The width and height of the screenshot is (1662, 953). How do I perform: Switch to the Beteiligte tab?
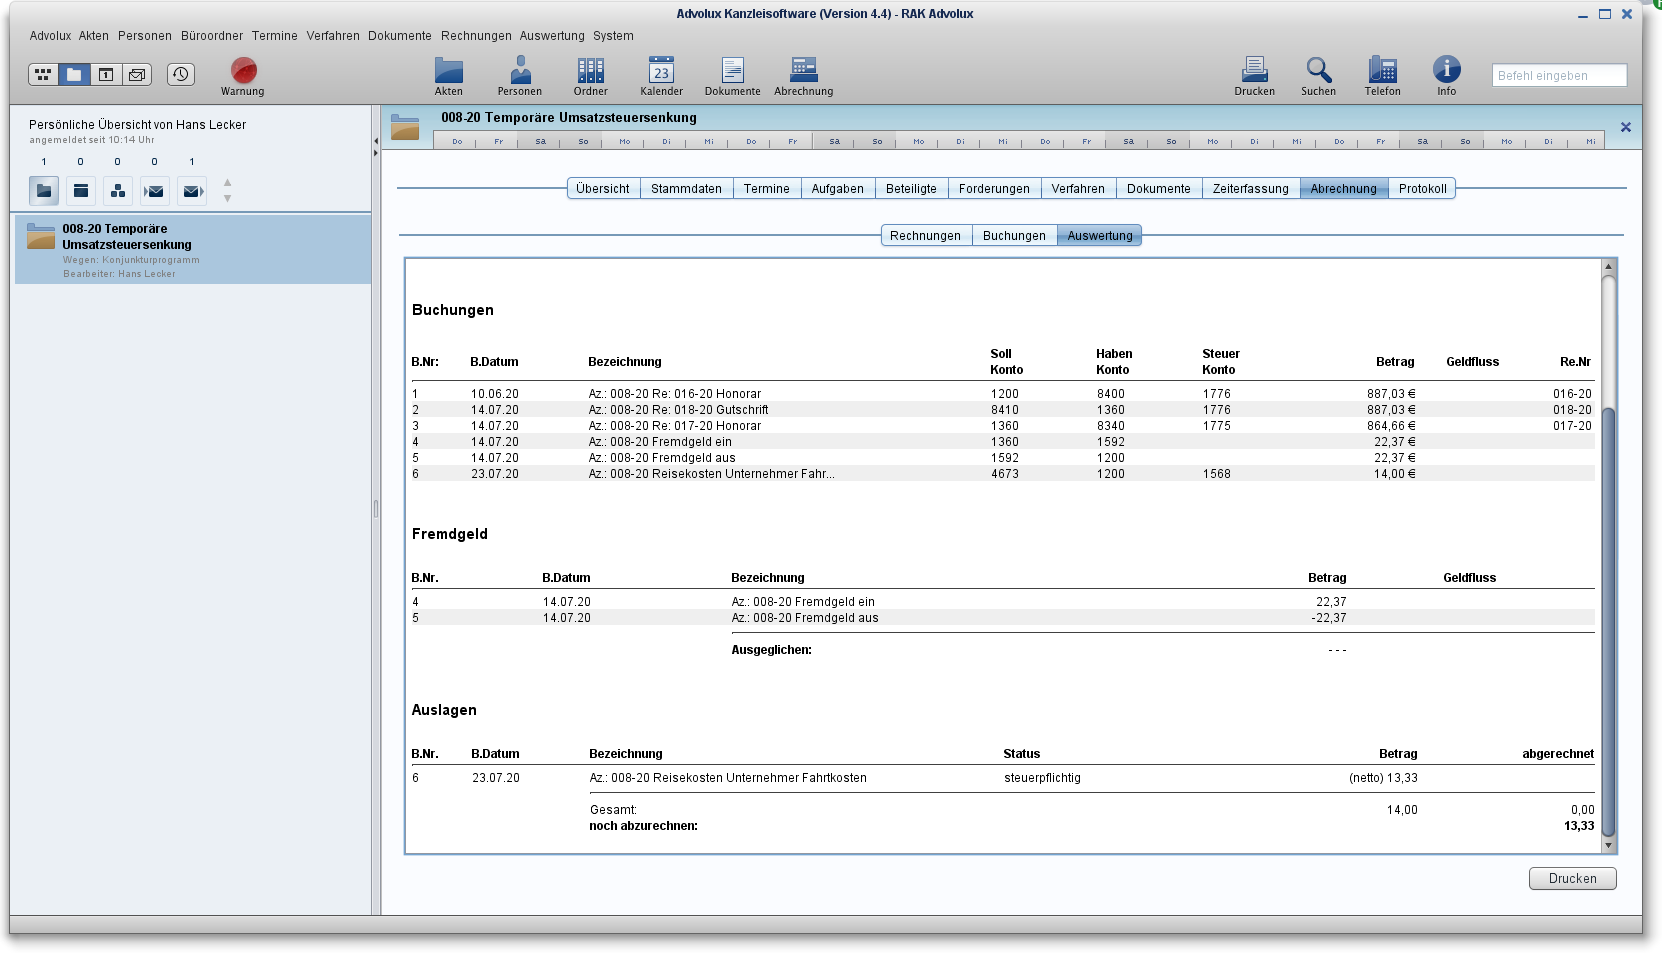911,188
